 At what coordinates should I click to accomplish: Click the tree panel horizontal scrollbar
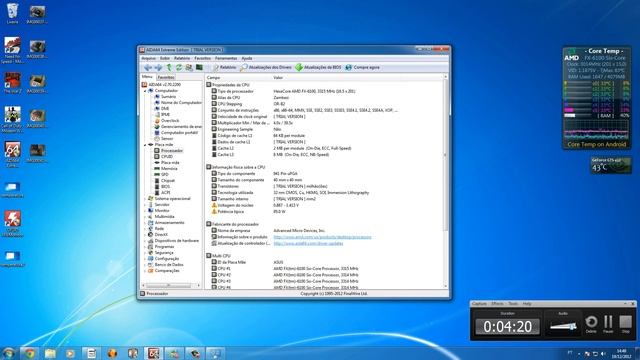click(171, 285)
